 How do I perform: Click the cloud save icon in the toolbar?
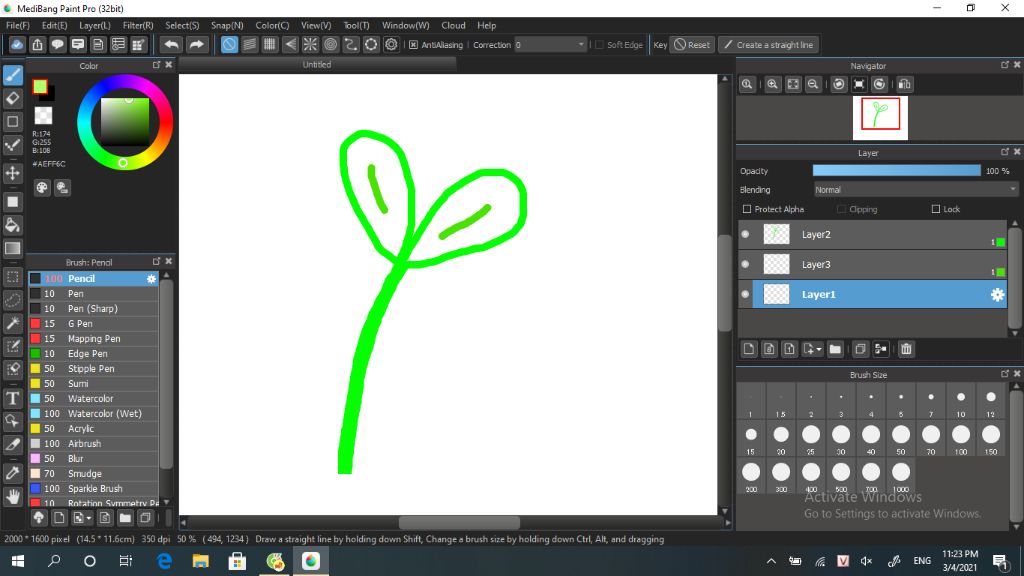(x=17, y=44)
